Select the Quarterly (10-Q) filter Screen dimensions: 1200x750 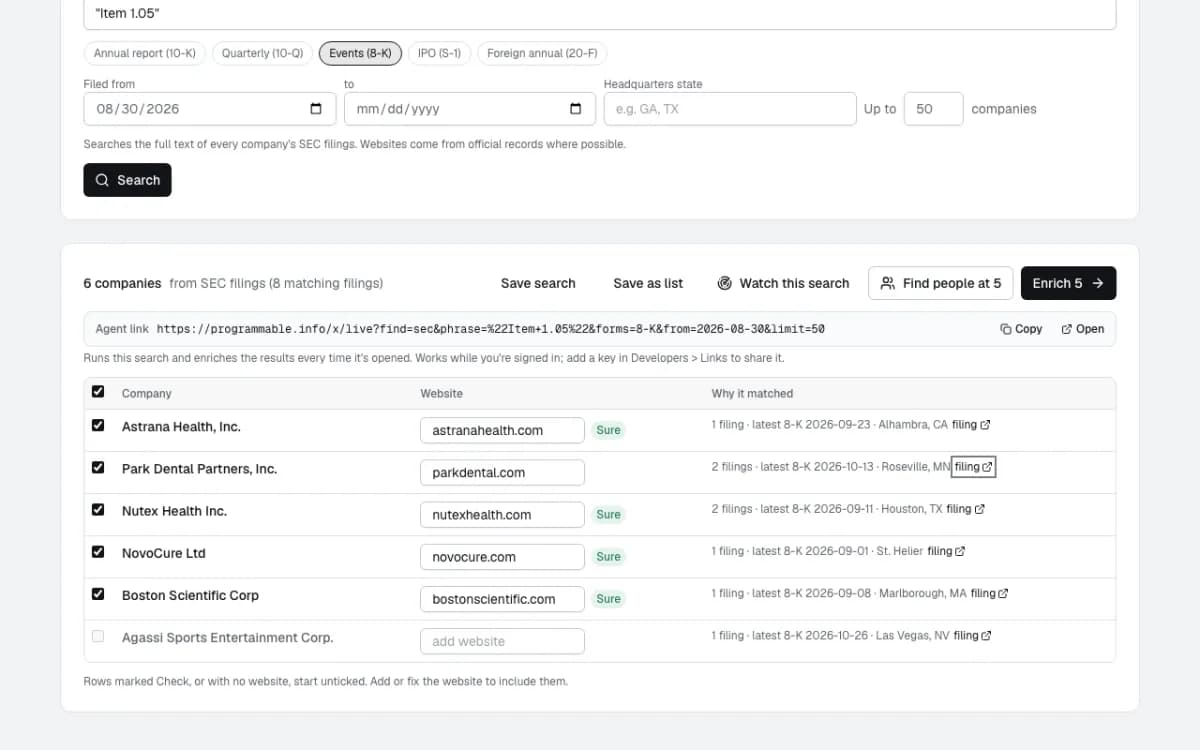262,53
